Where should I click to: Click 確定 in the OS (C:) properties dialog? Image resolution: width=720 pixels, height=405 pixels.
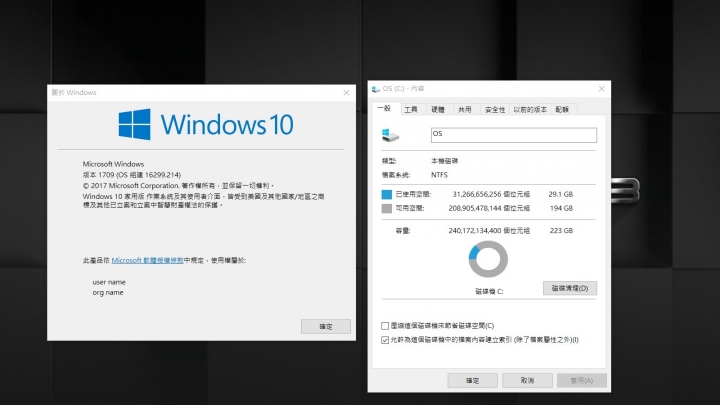472,380
